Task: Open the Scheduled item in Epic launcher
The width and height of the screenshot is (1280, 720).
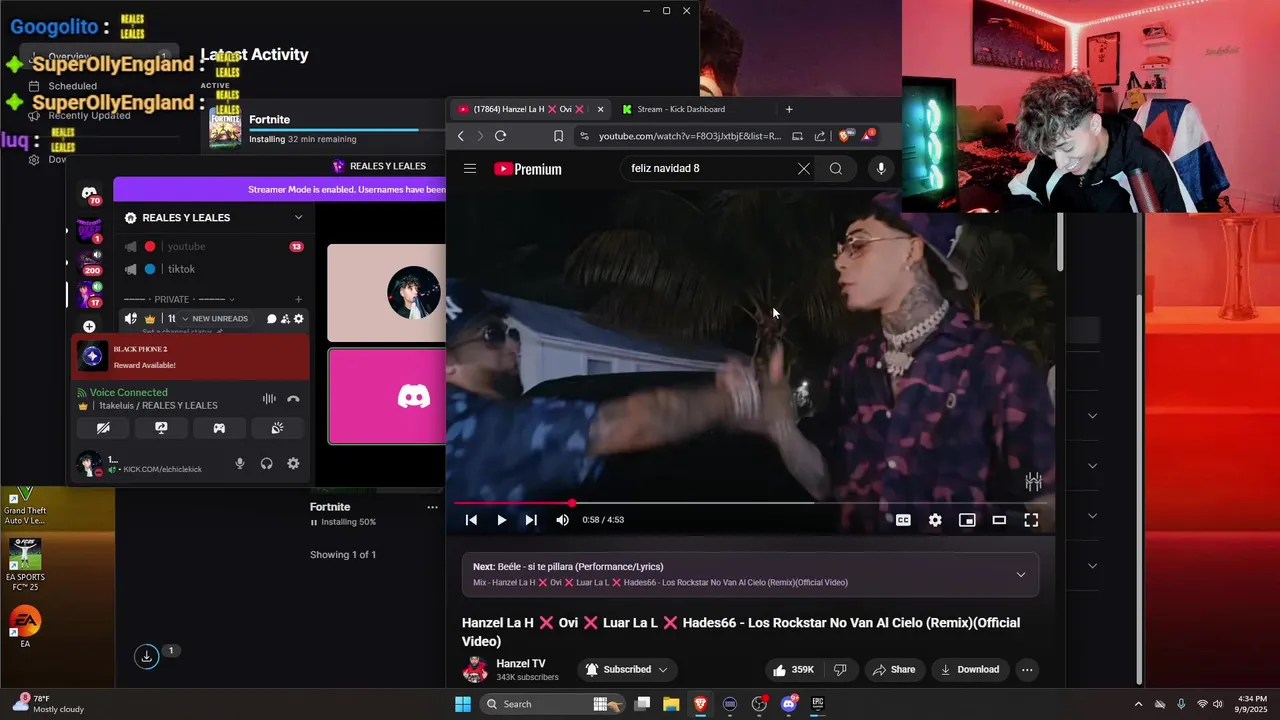Action: (72, 86)
